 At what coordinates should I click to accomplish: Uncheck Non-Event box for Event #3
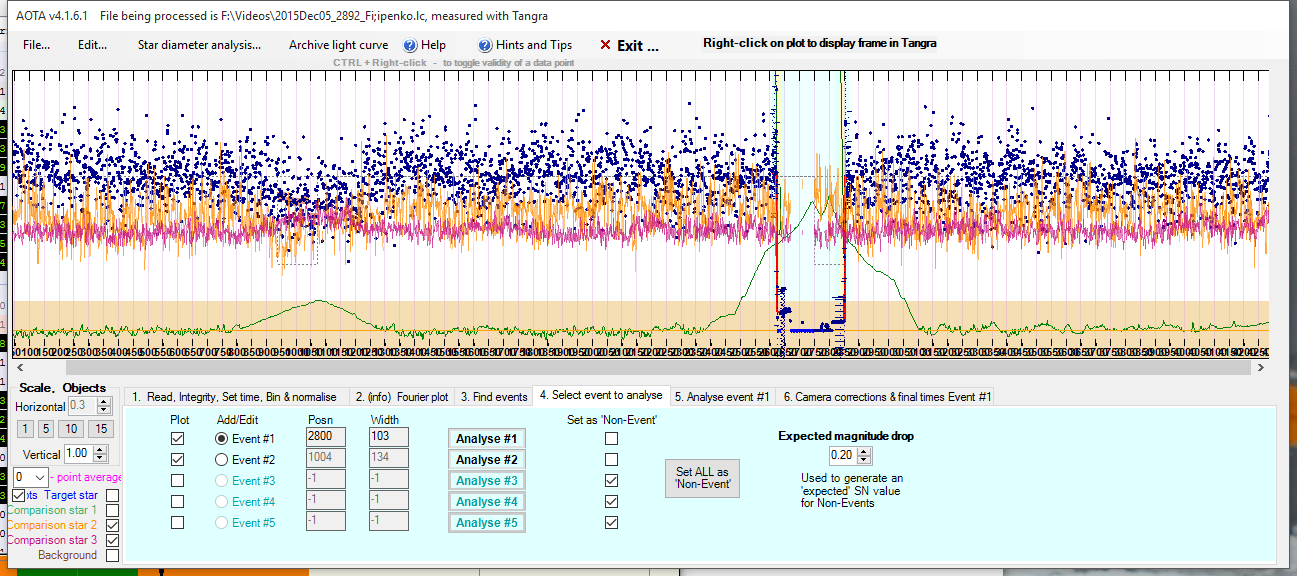point(611,481)
